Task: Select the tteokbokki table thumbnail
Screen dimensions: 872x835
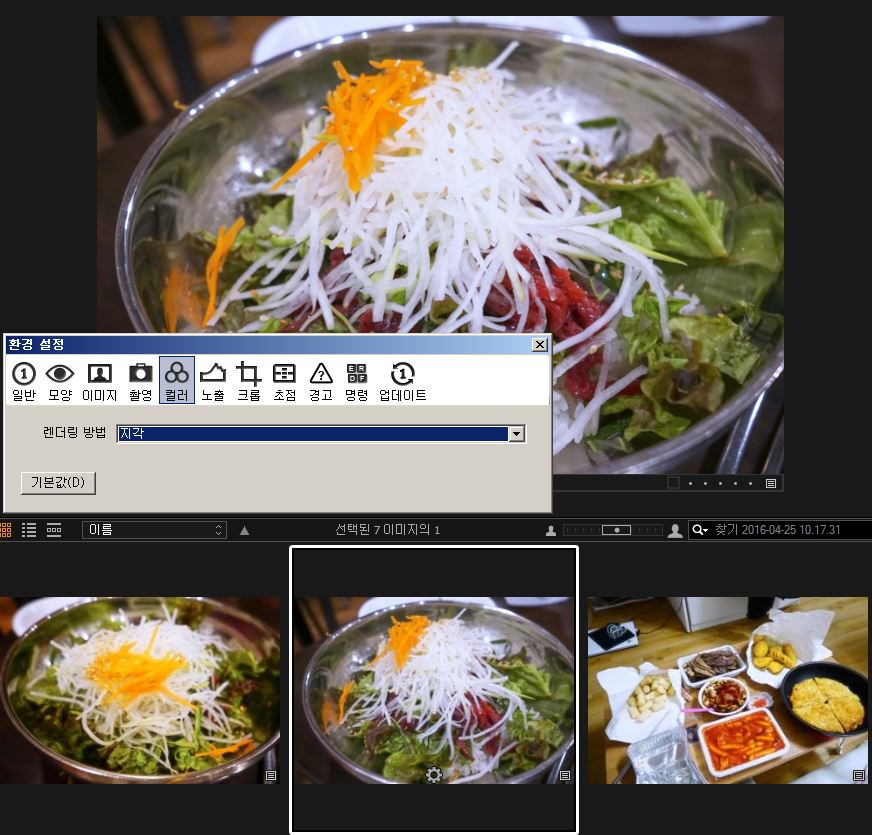Action: tap(727, 690)
